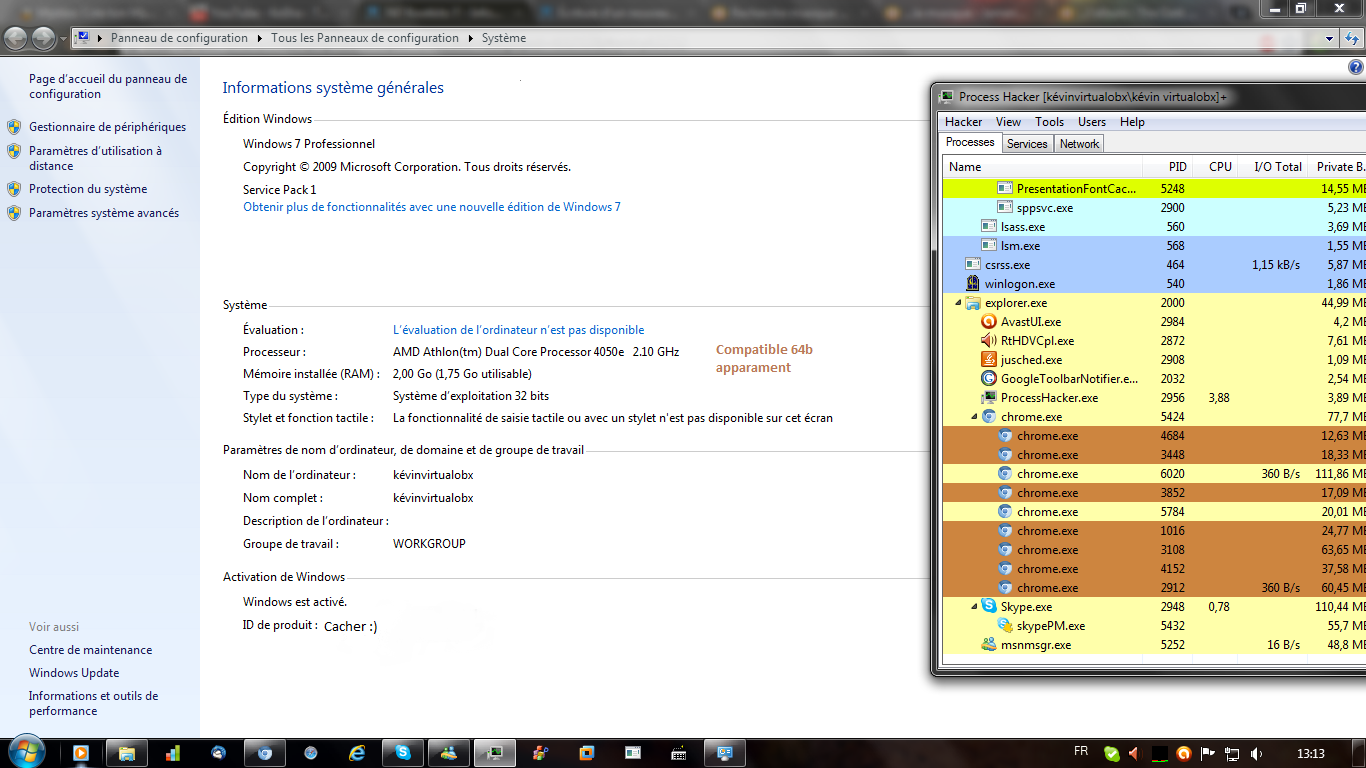This screenshot has height=768, width=1366.
Task: Open Control Panel help question-mark icon
Action: click(x=1356, y=67)
